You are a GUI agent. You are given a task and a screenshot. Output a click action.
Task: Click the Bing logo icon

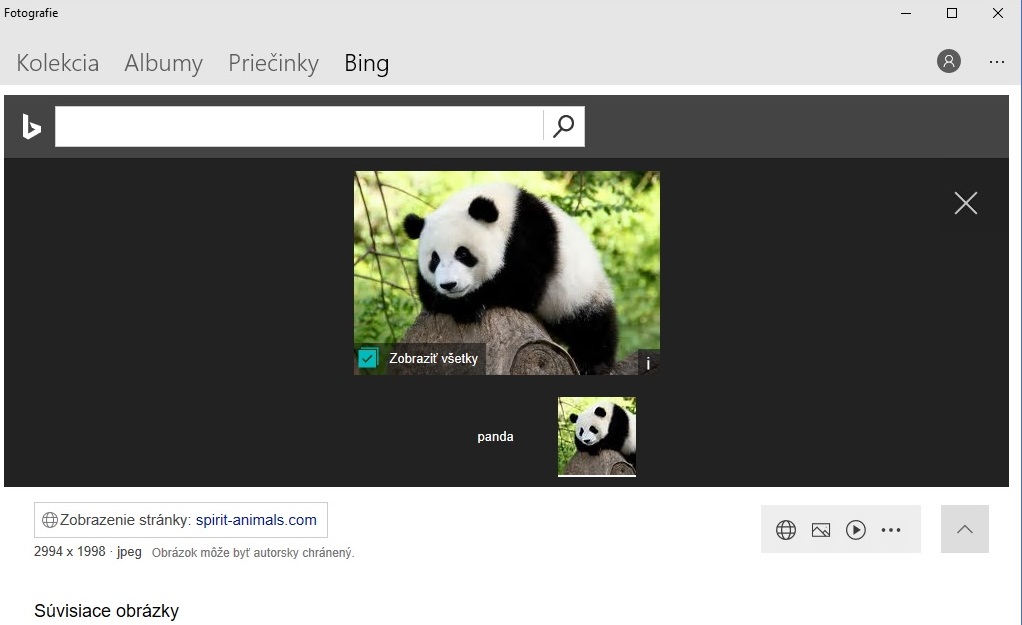tap(31, 126)
